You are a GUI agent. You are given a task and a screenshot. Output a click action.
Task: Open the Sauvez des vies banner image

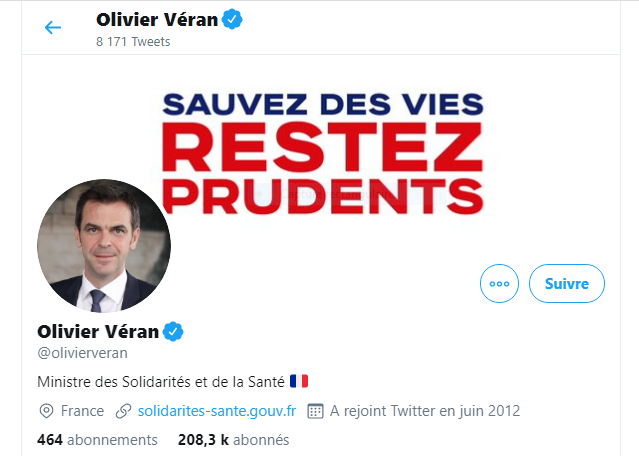click(322, 153)
